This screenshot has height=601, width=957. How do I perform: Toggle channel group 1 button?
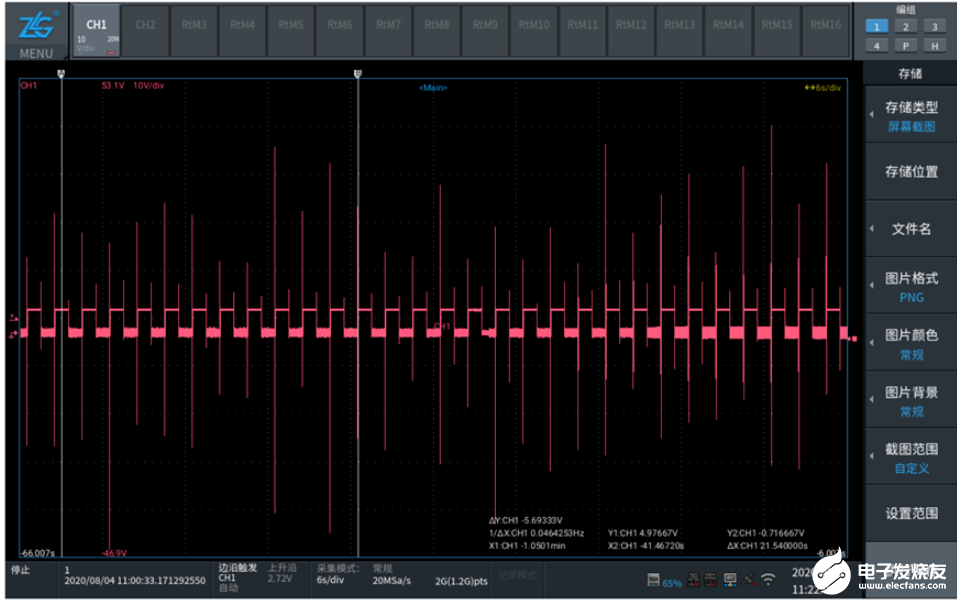click(876, 26)
